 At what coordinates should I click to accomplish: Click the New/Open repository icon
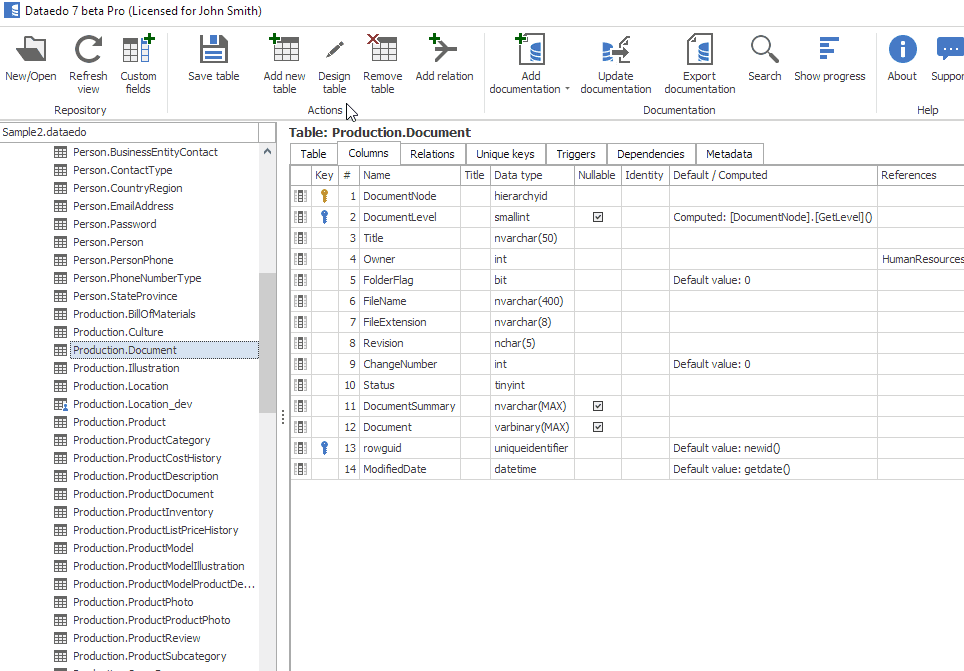coord(31,50)
